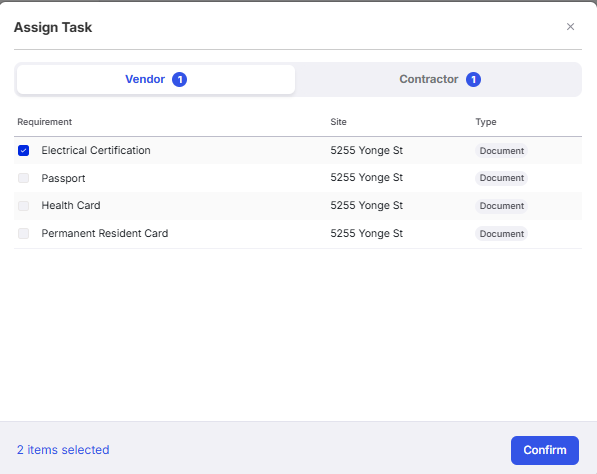Viewport: 597px width, 474px height.
Task: Click the Document tag for Permanent Resident Card
Action: (501, 233)
